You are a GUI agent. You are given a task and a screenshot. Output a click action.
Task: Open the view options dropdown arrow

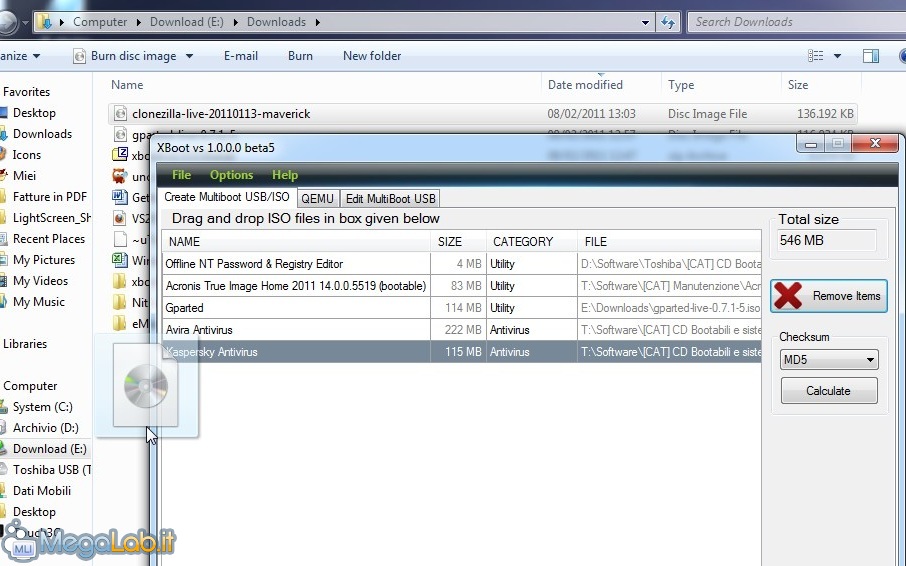837,56
